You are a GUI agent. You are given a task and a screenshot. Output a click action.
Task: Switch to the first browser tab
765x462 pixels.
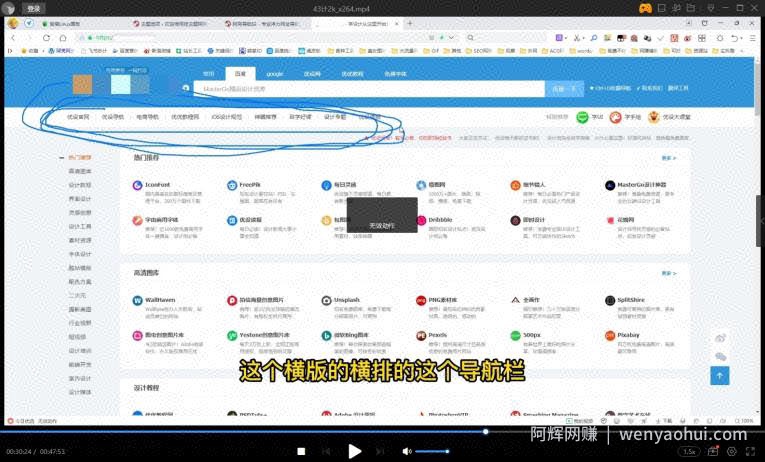(x=83, y=23)
